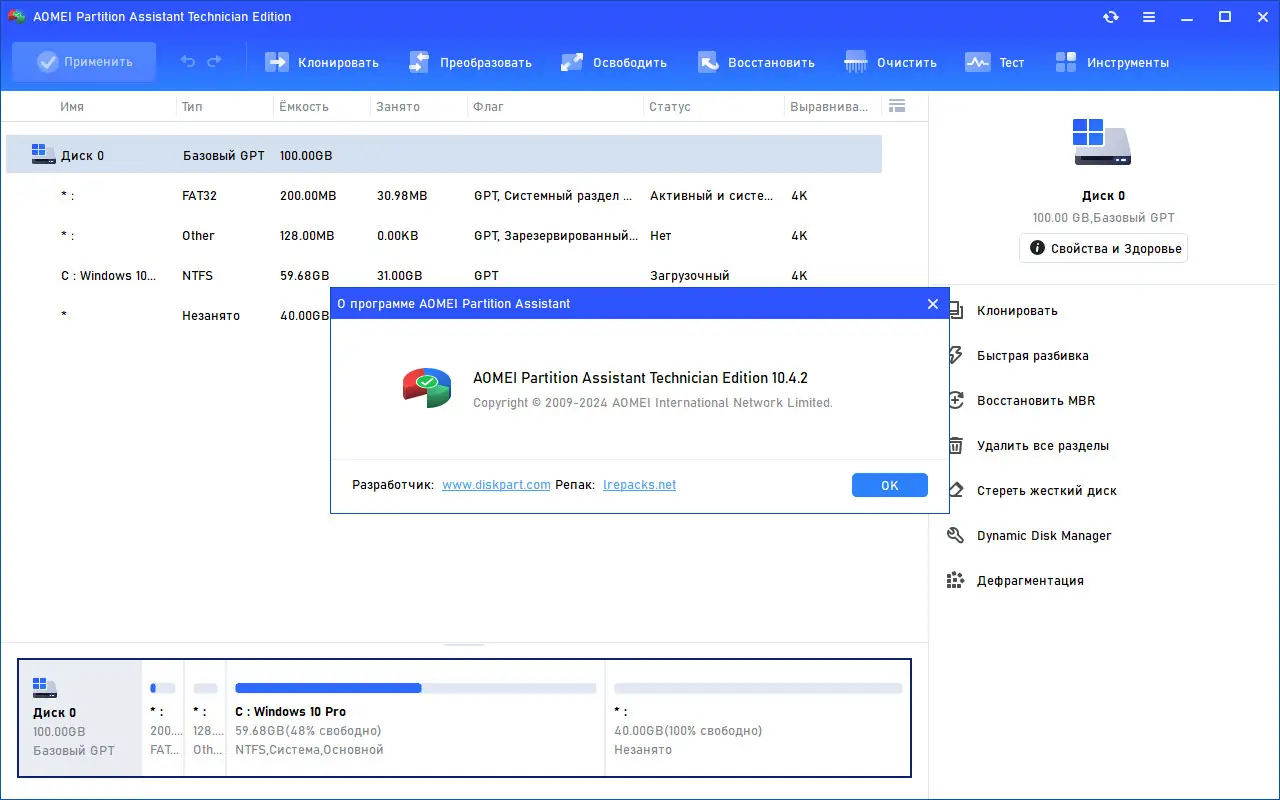The height and width of the screenshot is (800, 1280).
Task: Select the 128MB Other partition block in disk map
Action: tap(205, 718)
